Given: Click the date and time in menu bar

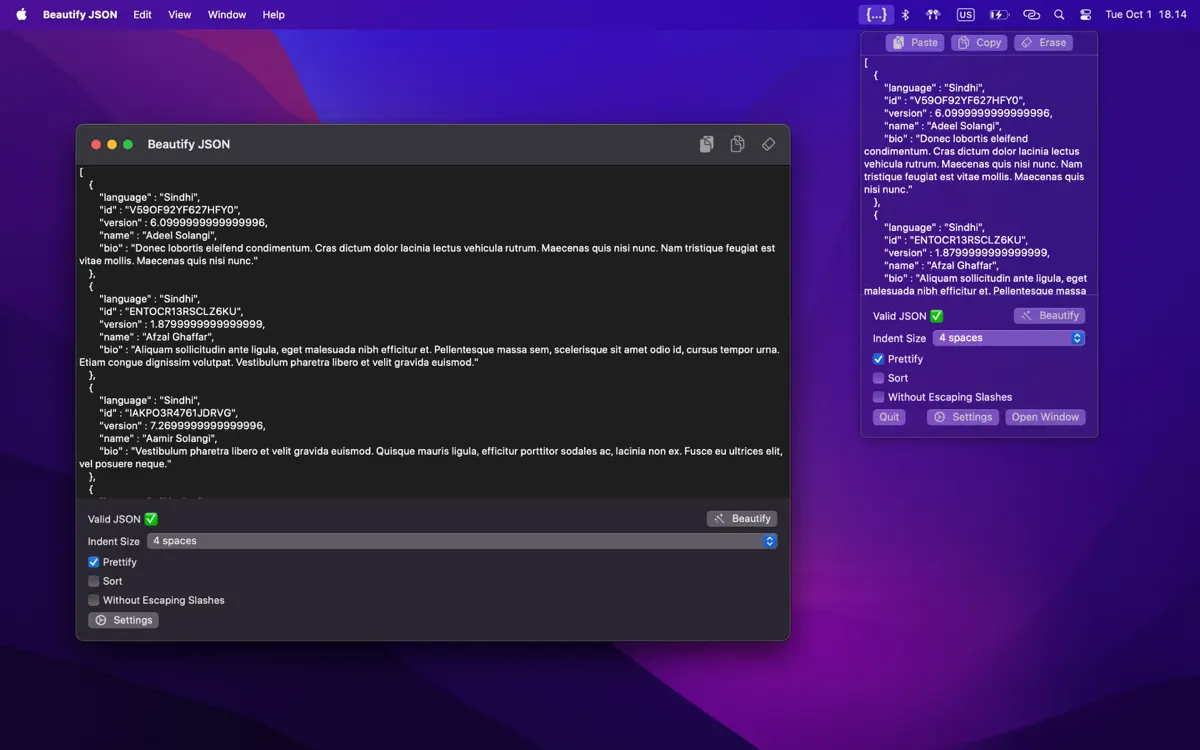Looking at the screenshot, I should pyautogui.click(x=1145, y=15).
